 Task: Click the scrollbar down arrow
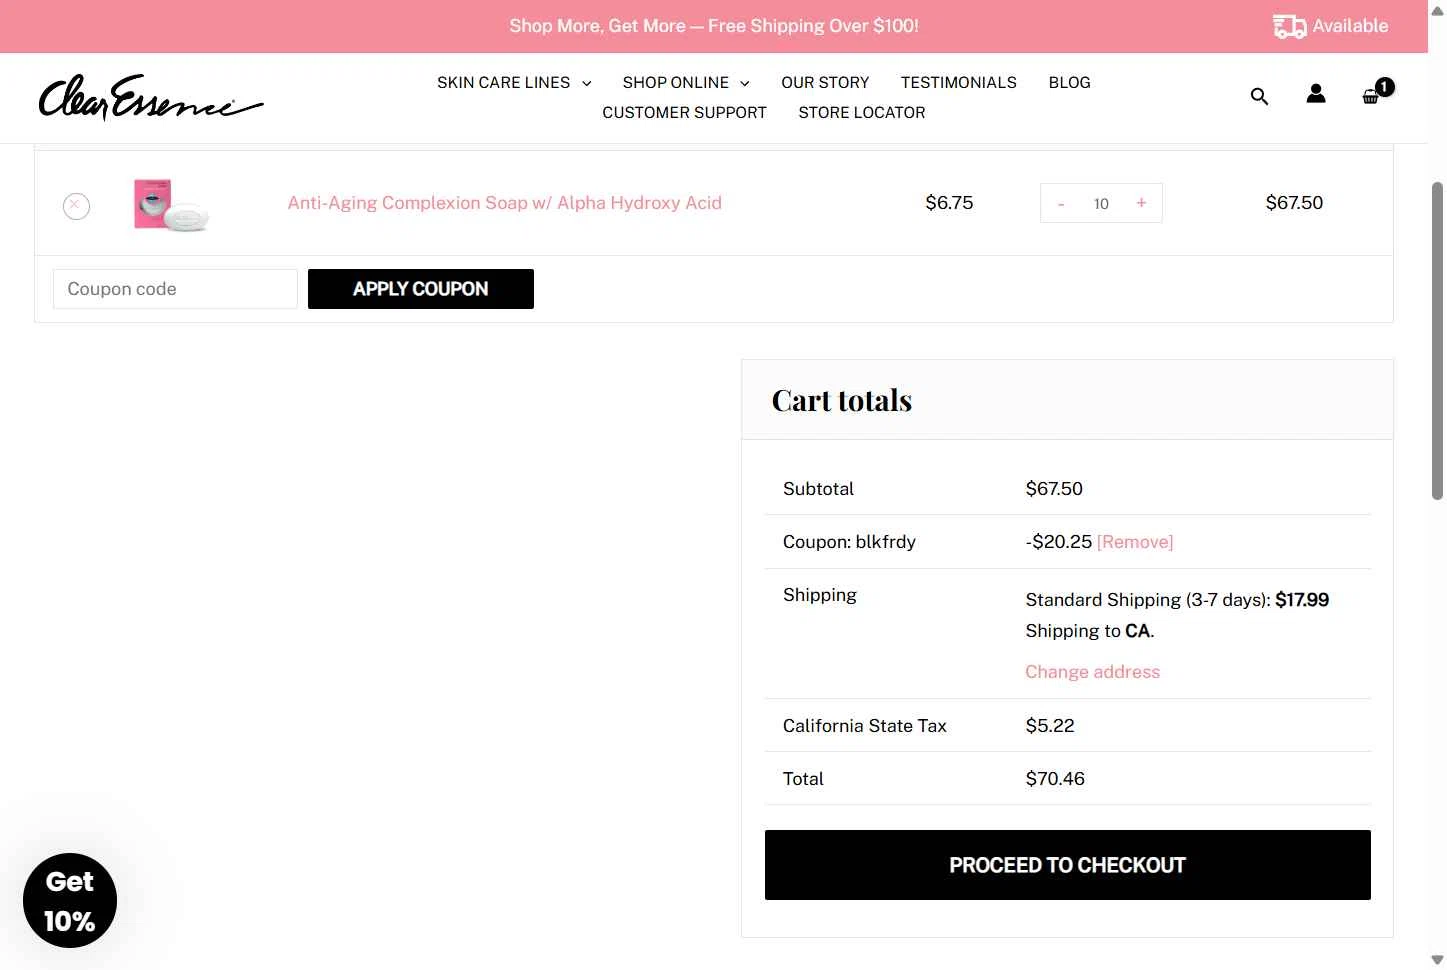click(1437, 960)
